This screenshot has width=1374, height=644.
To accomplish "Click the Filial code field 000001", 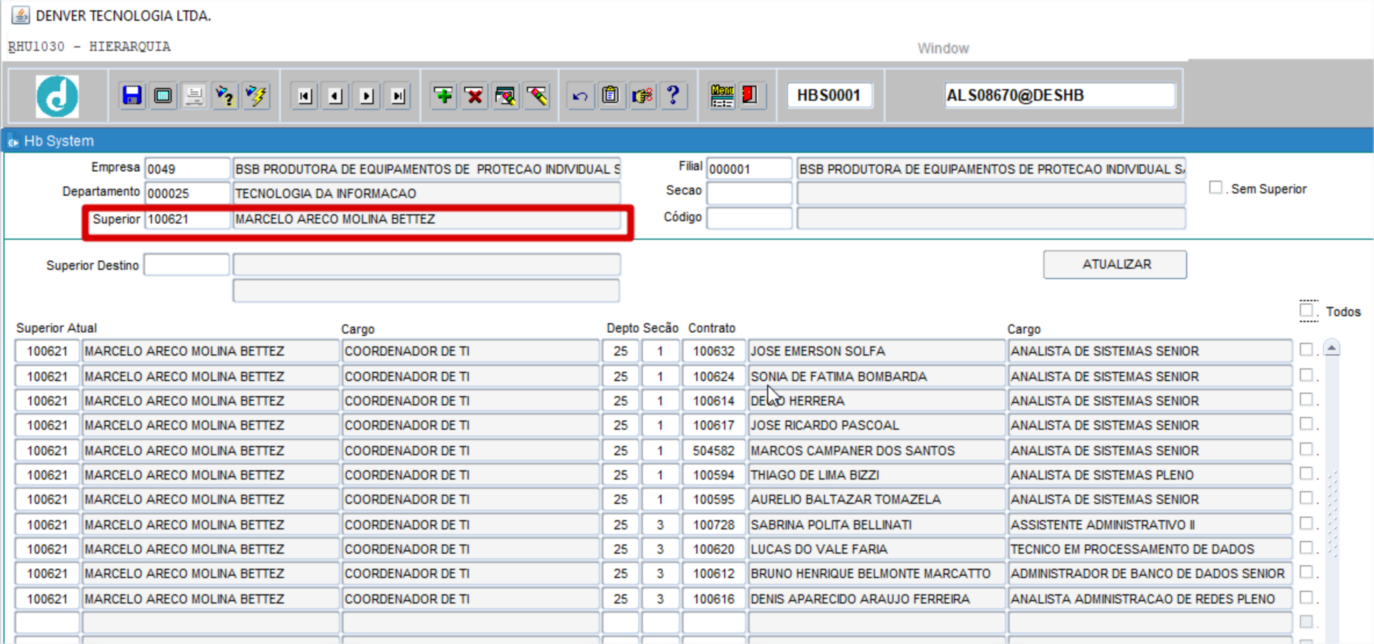I will (749, 169).
